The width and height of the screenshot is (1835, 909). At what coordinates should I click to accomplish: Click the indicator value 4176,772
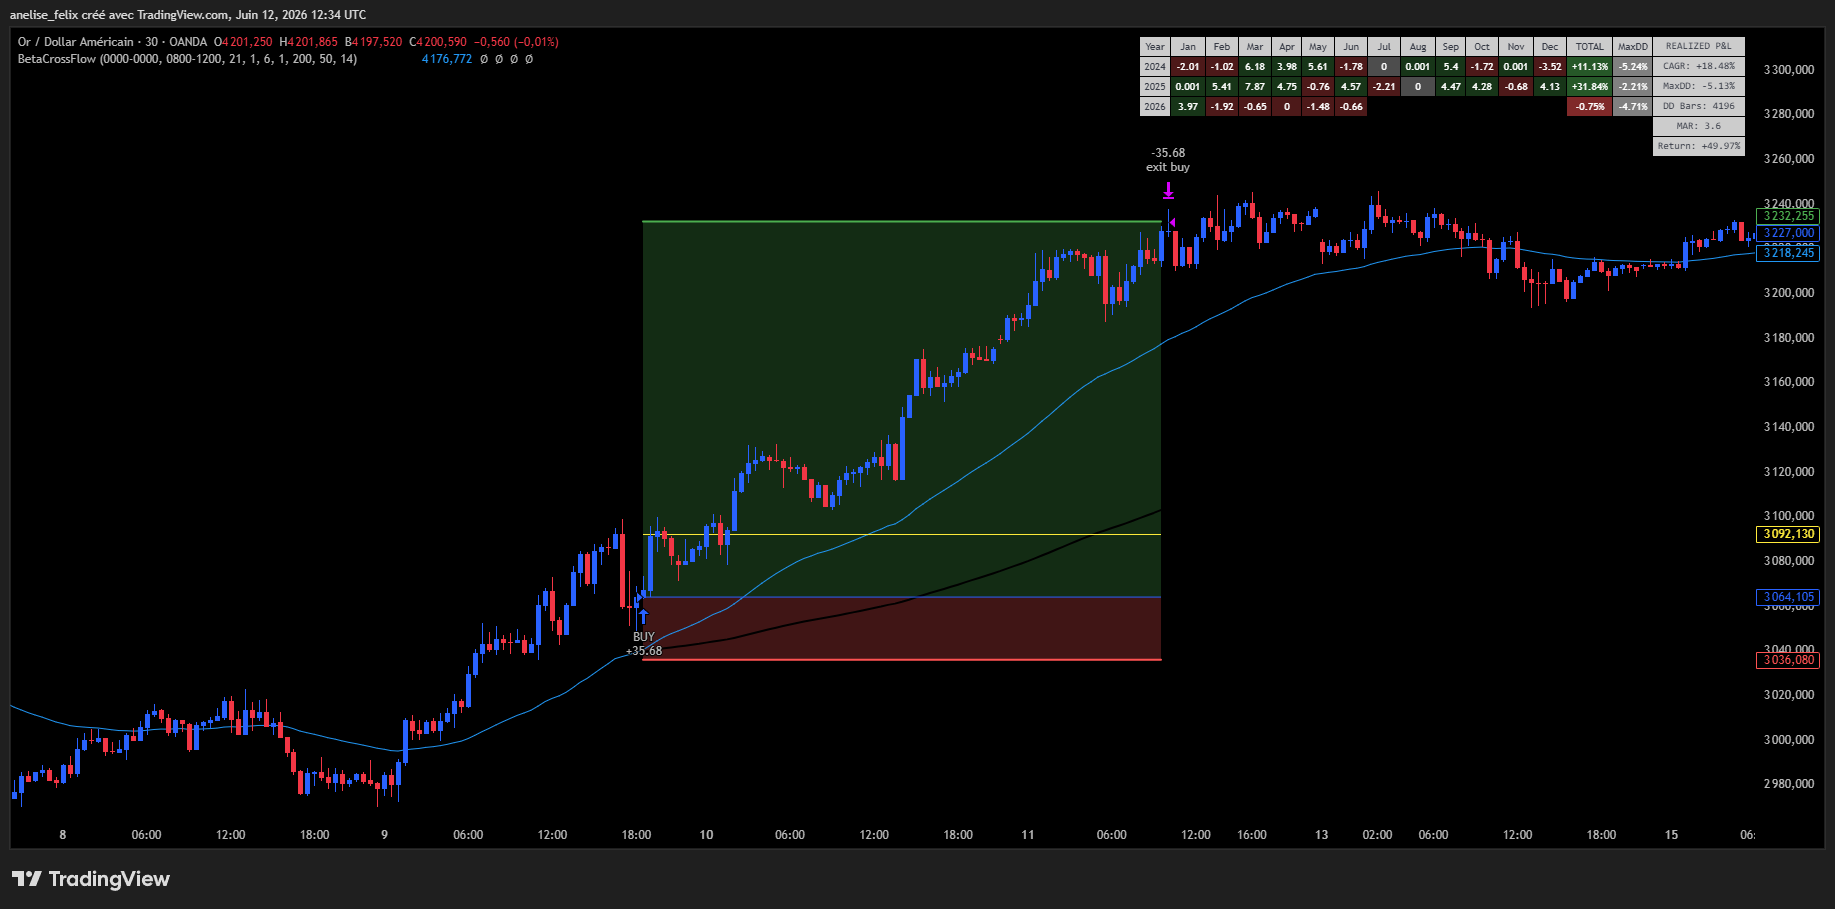click(446, 59)
